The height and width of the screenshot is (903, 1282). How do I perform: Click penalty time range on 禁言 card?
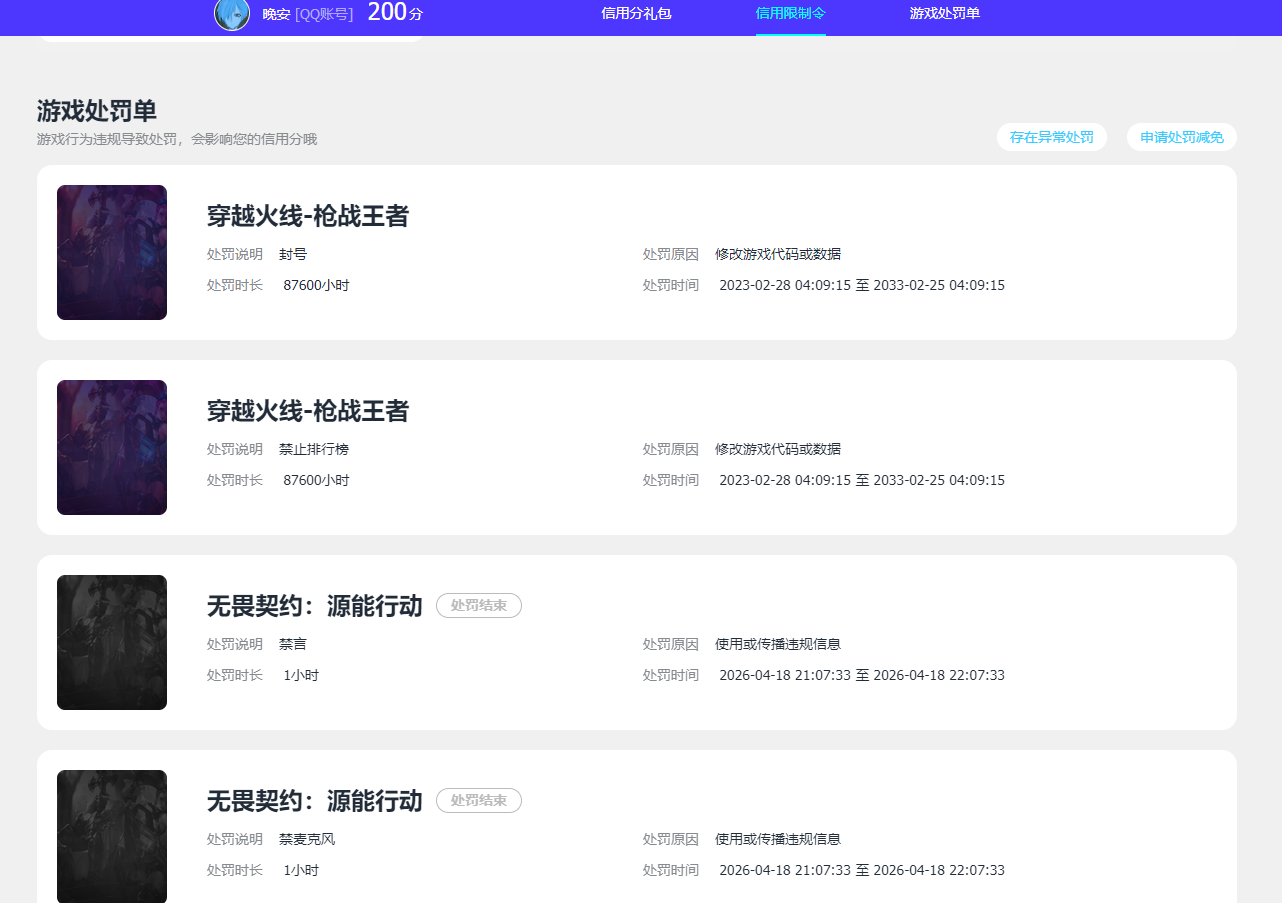click(x=862, y=676)
